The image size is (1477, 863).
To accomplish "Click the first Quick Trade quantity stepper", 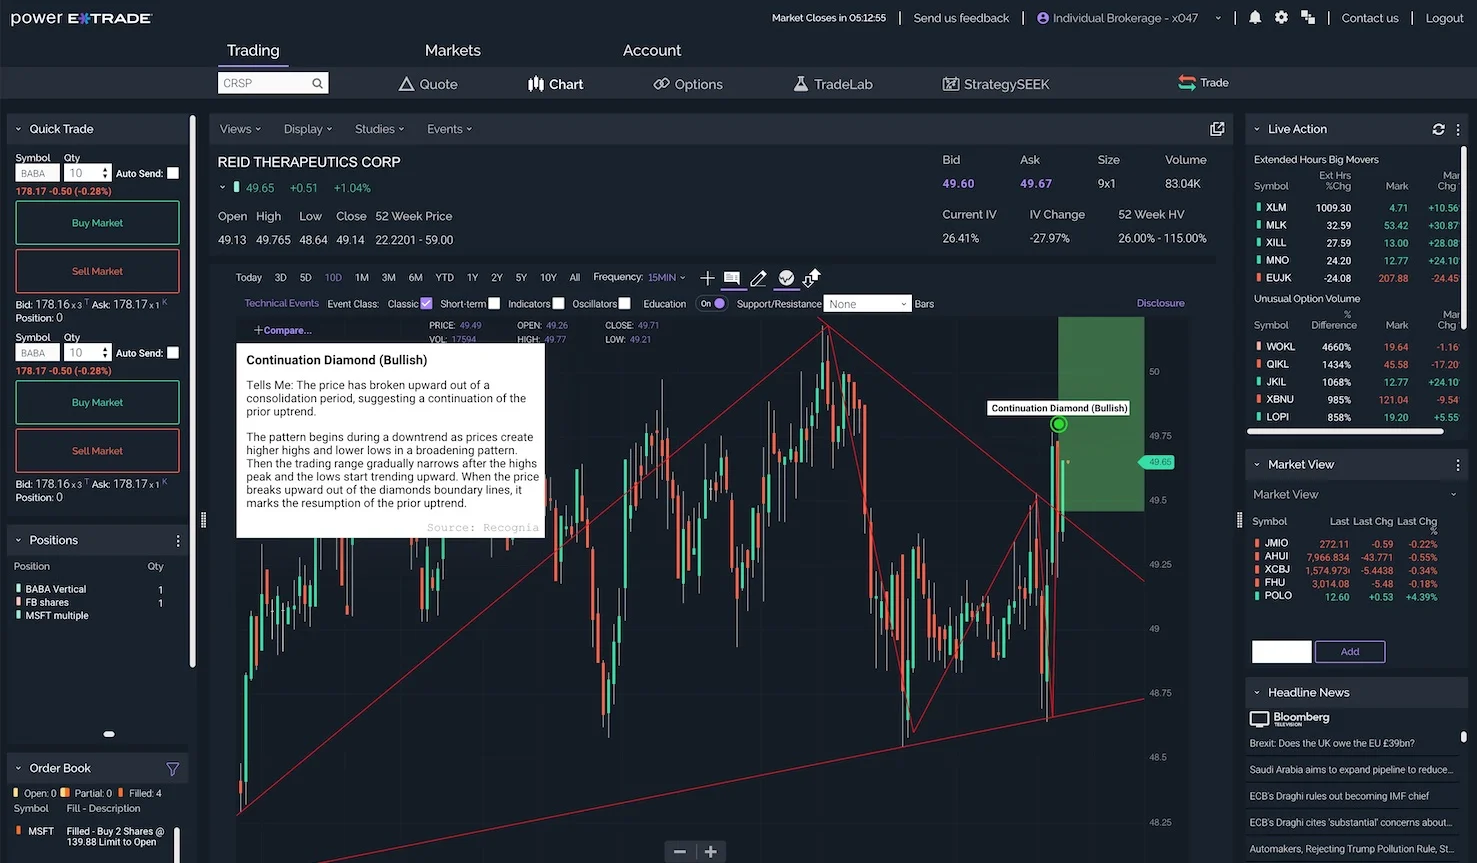I will click(x=106, y=173).
